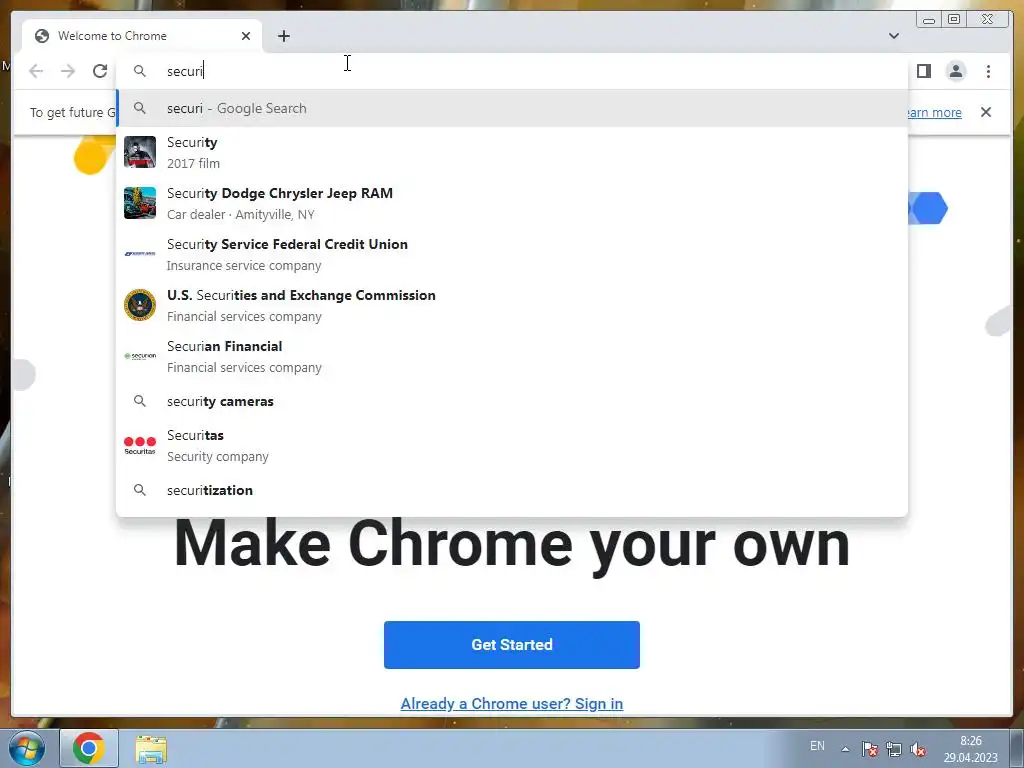Choose 'securi - Google Search' suggestion
Image resolution: width=1024 pixels, height=768 pixels.
point(512,108)
